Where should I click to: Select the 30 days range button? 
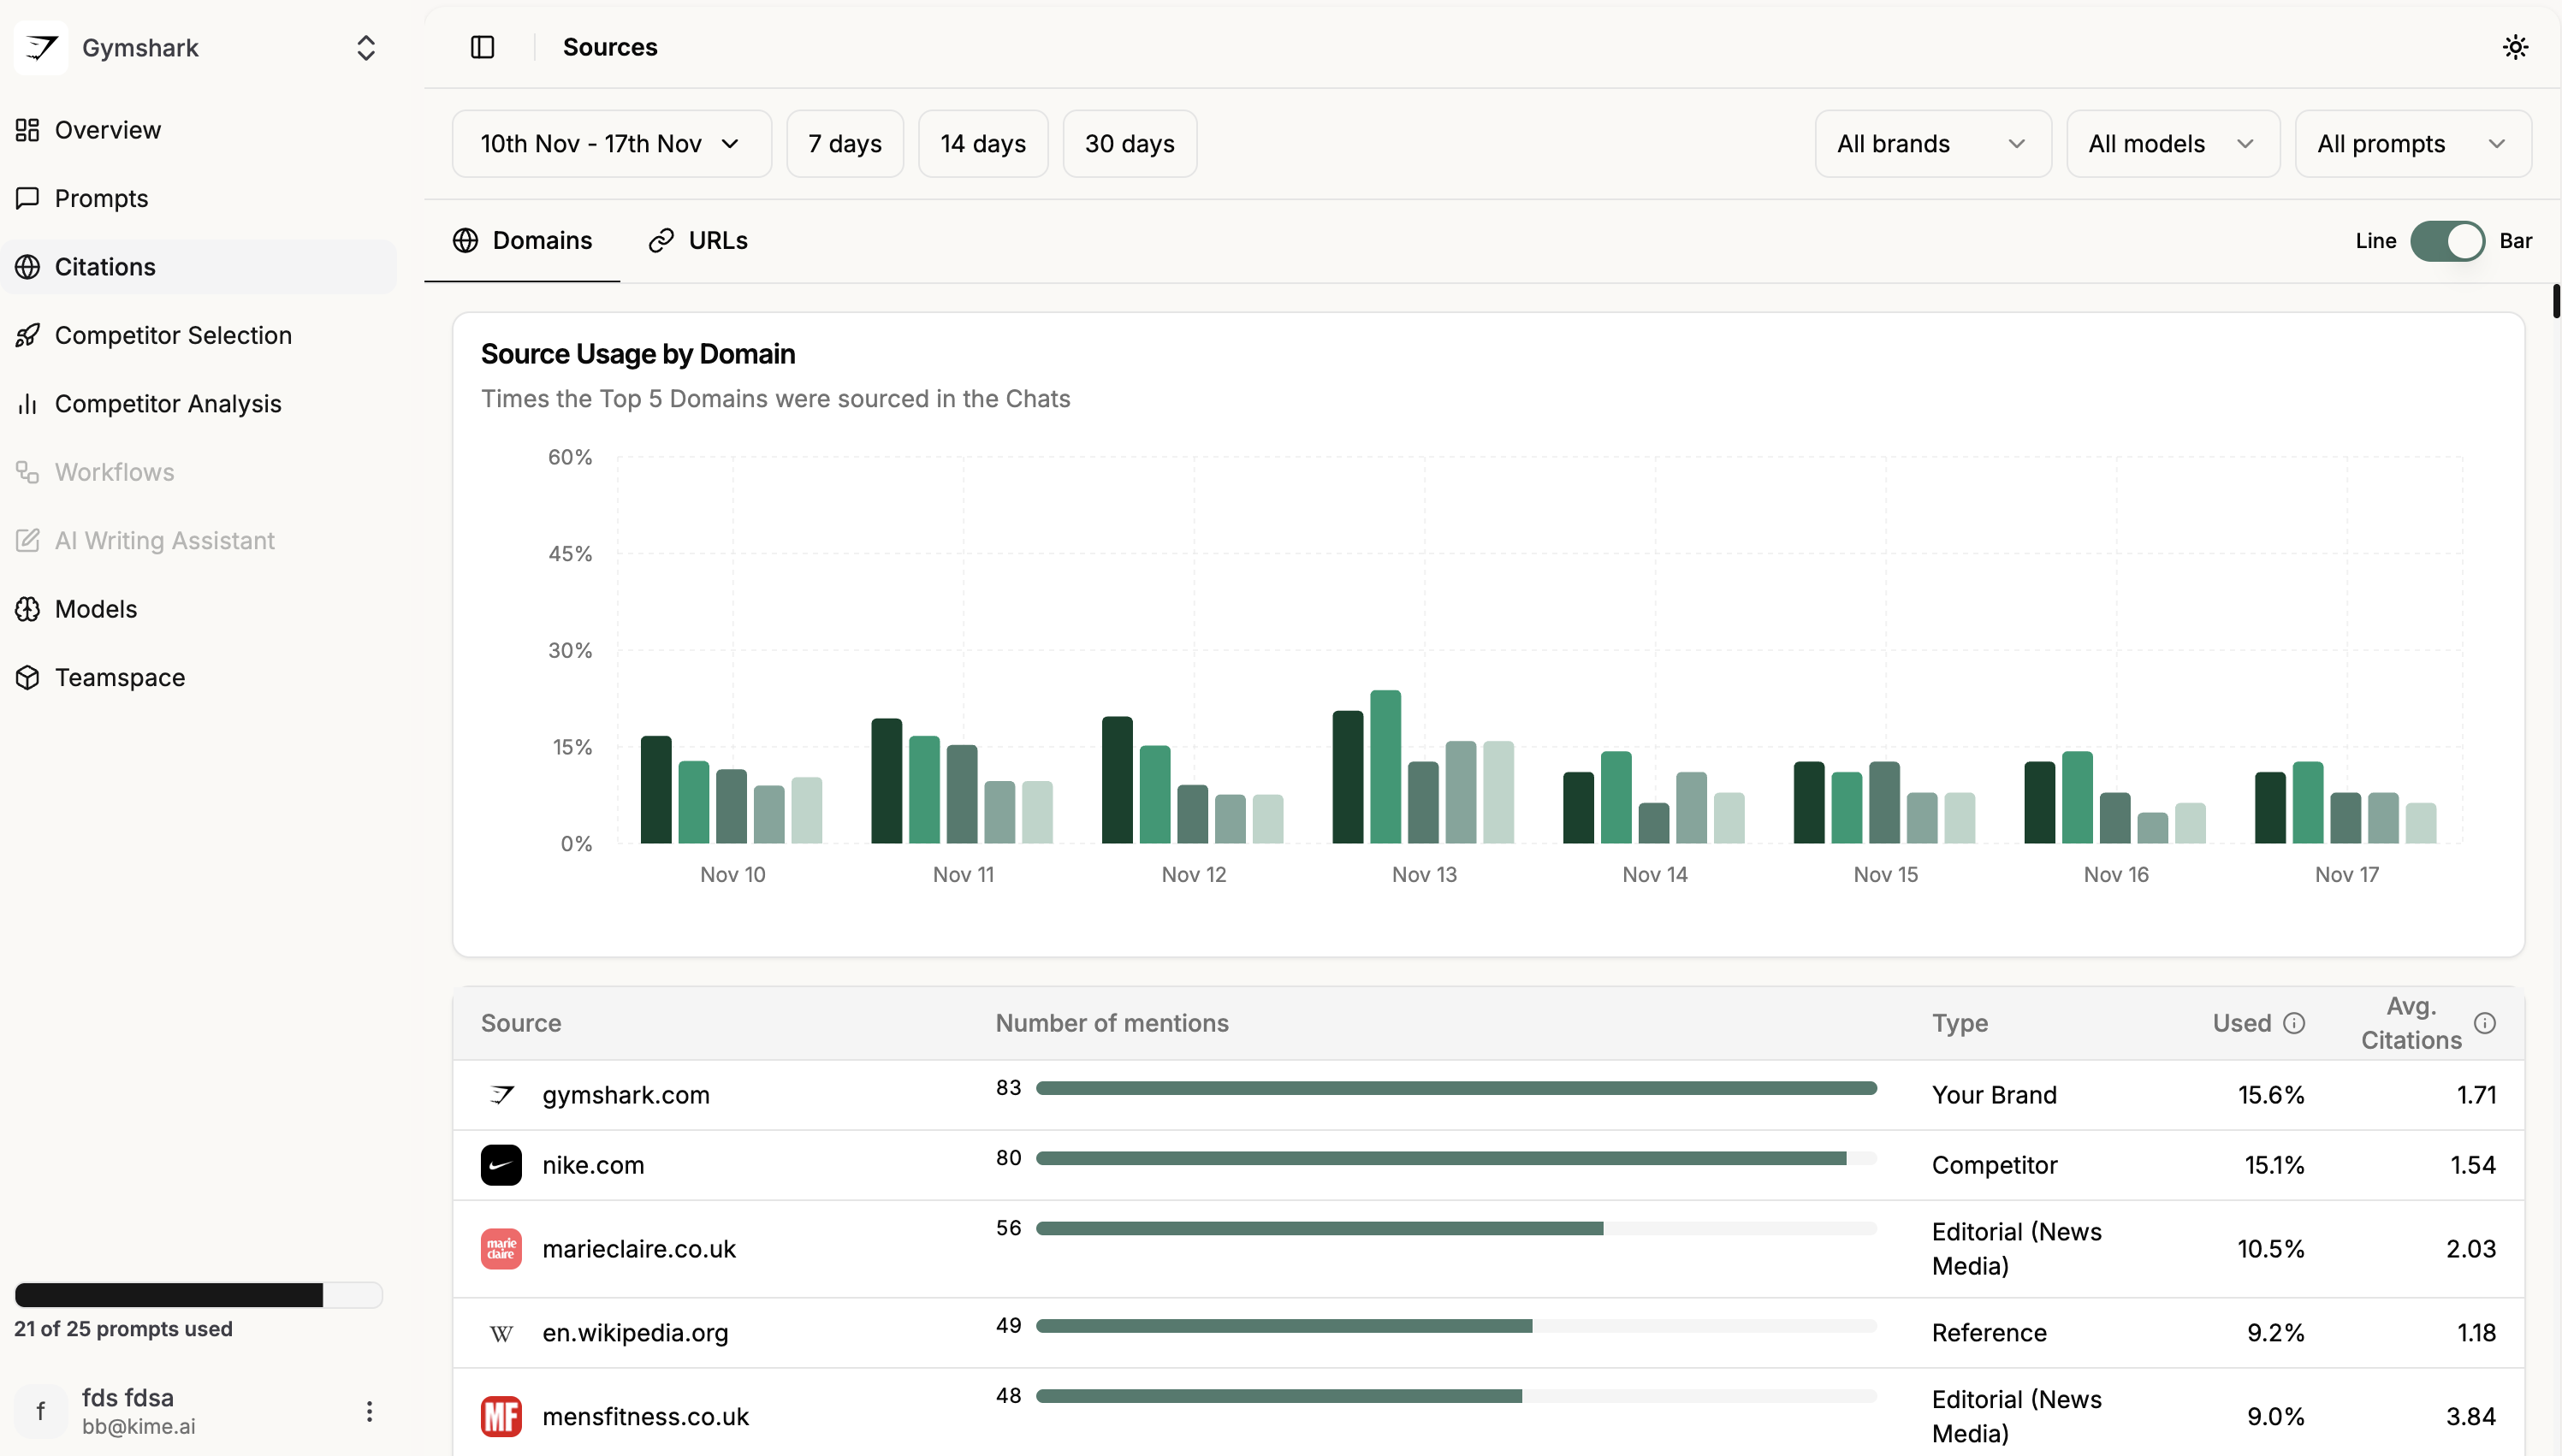(1129, 144)
